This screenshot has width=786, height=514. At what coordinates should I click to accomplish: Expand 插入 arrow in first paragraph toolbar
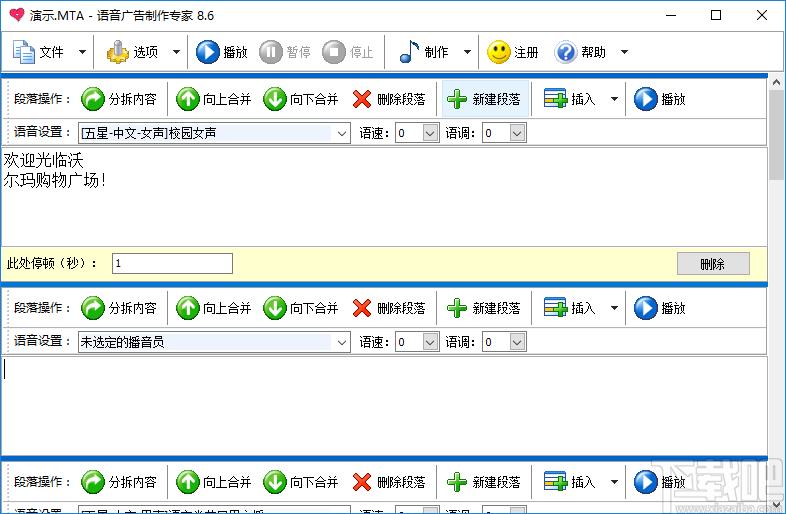(x=614, y=99)
